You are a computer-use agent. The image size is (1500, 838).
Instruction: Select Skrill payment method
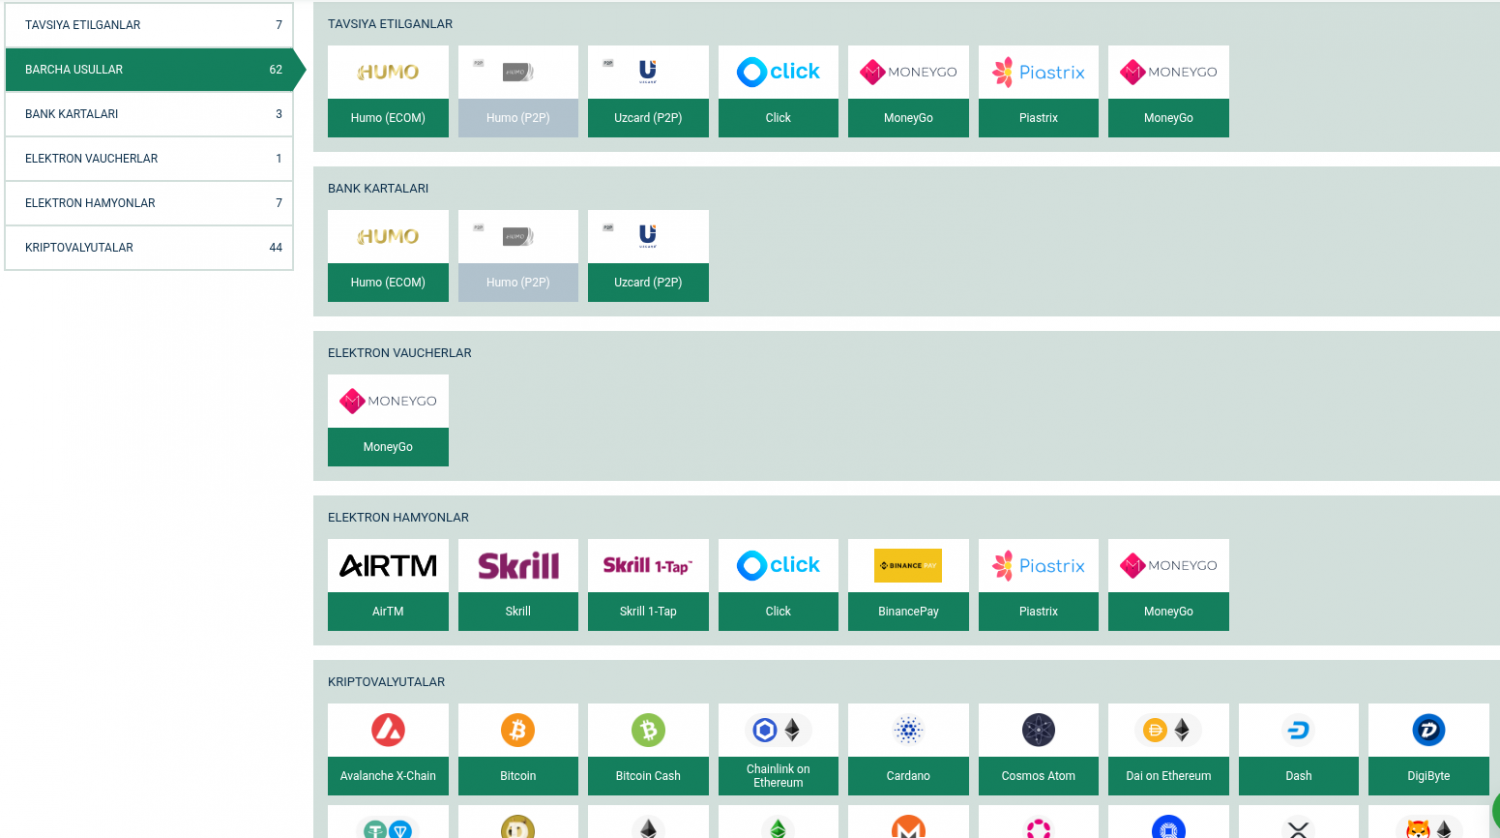(518, 584)
